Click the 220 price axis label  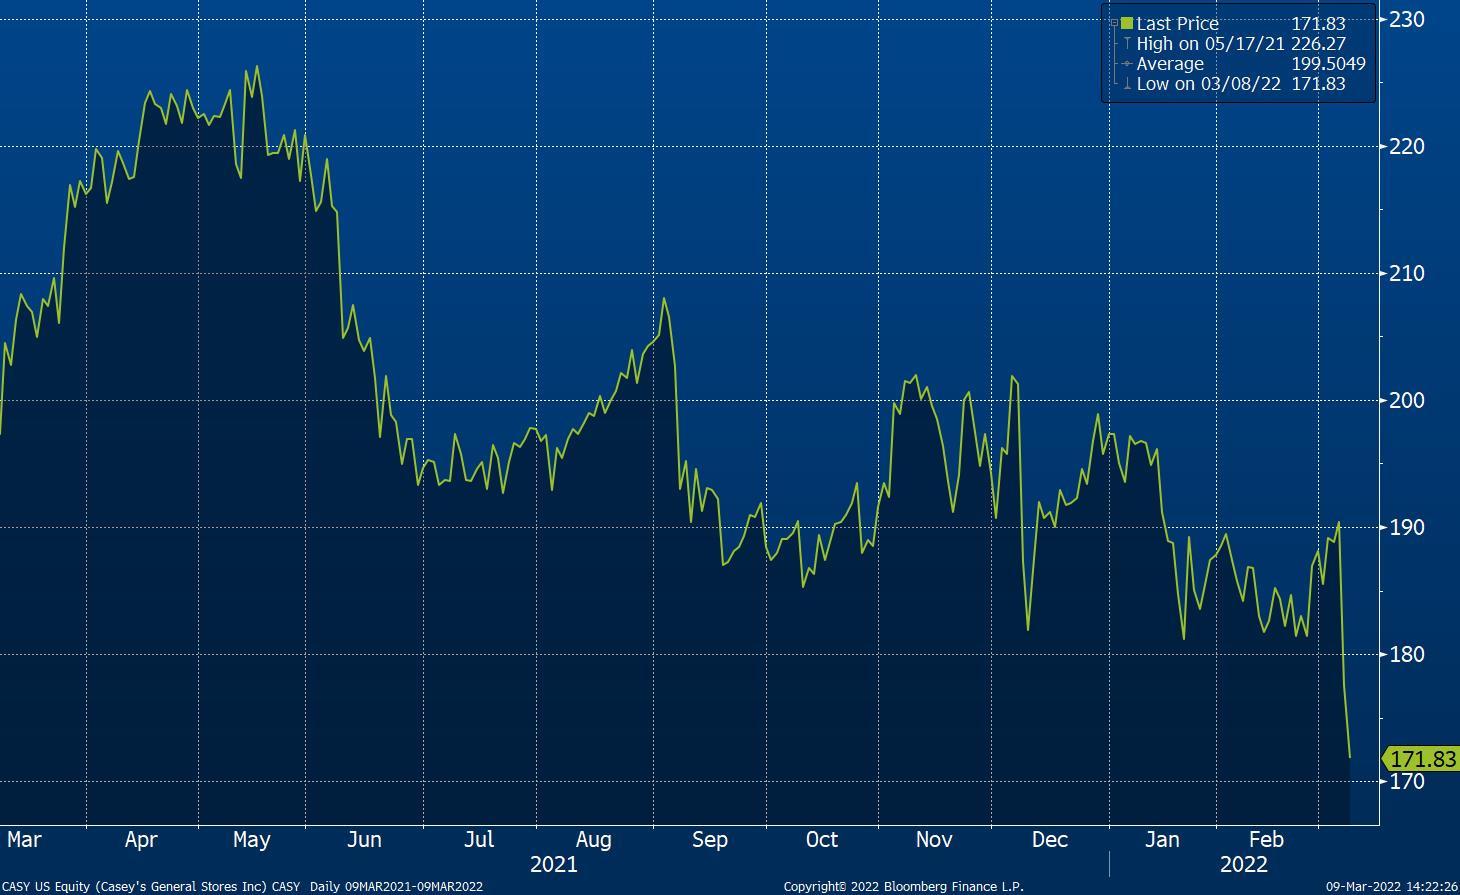(x=1406, y=146)
